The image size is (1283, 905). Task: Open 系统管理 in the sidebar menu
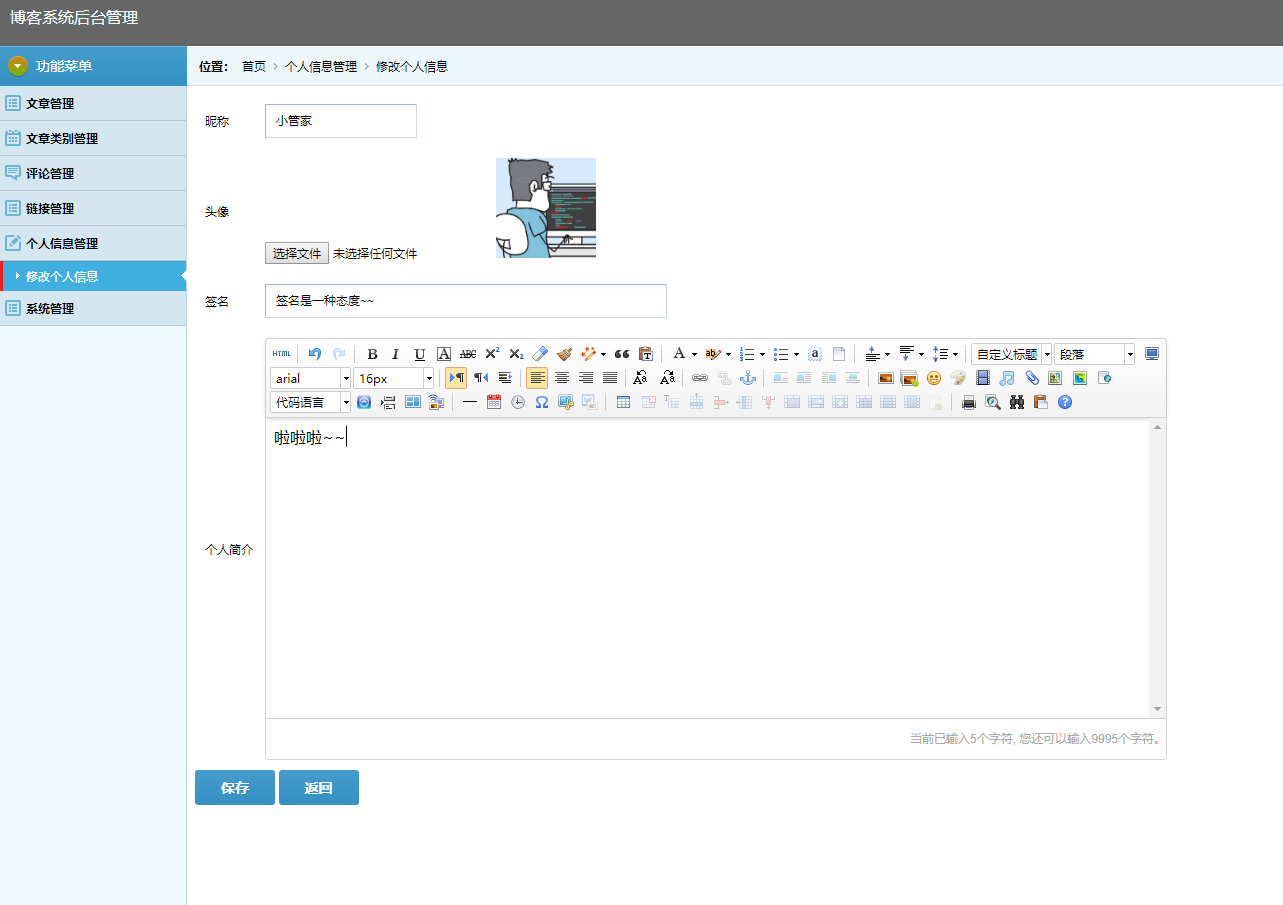point(50,308)
